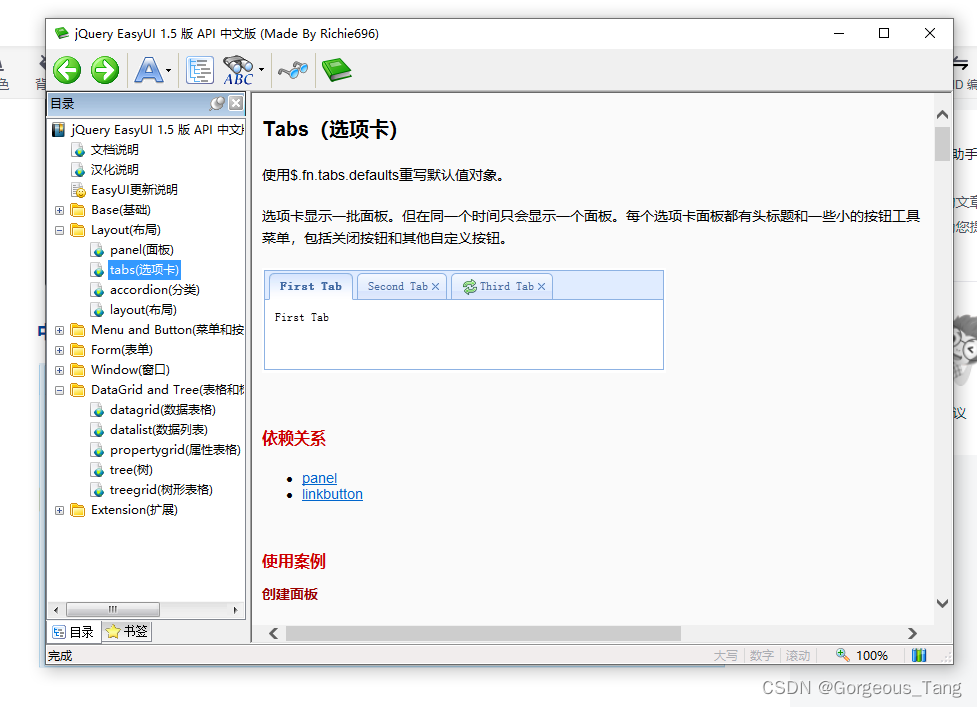
Task: Expand the Form(表单) tree node
Action: click(x=58, y=349)
